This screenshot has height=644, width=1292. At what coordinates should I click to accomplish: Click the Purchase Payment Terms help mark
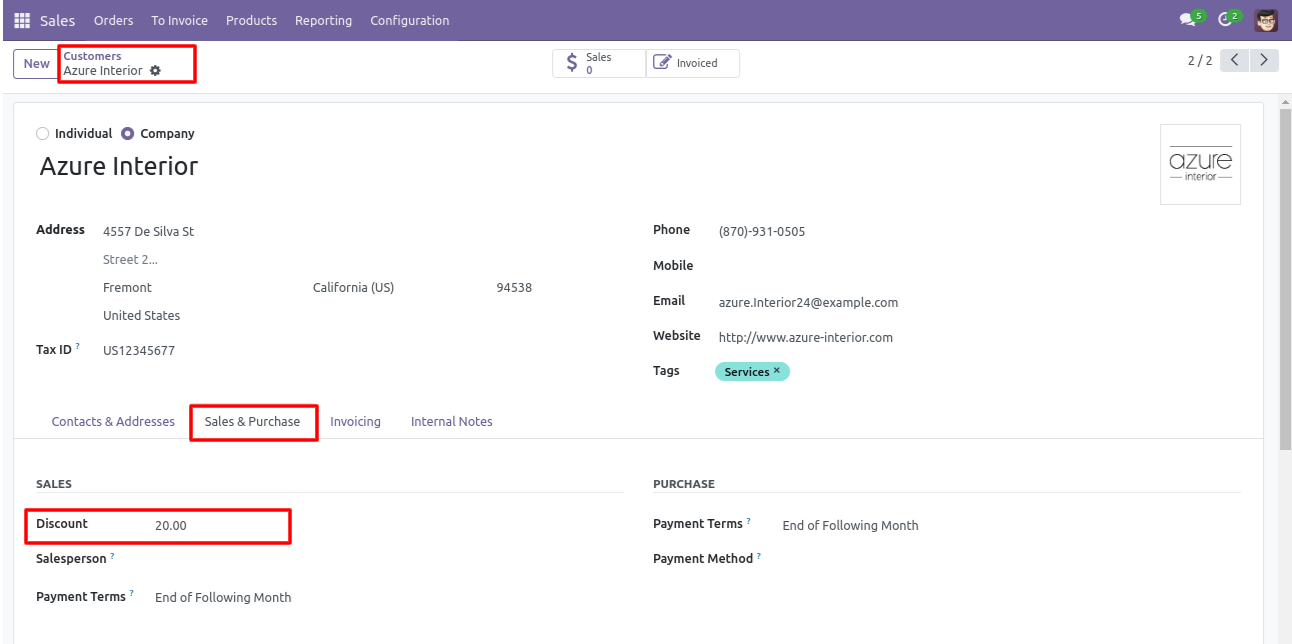point(748,521)
